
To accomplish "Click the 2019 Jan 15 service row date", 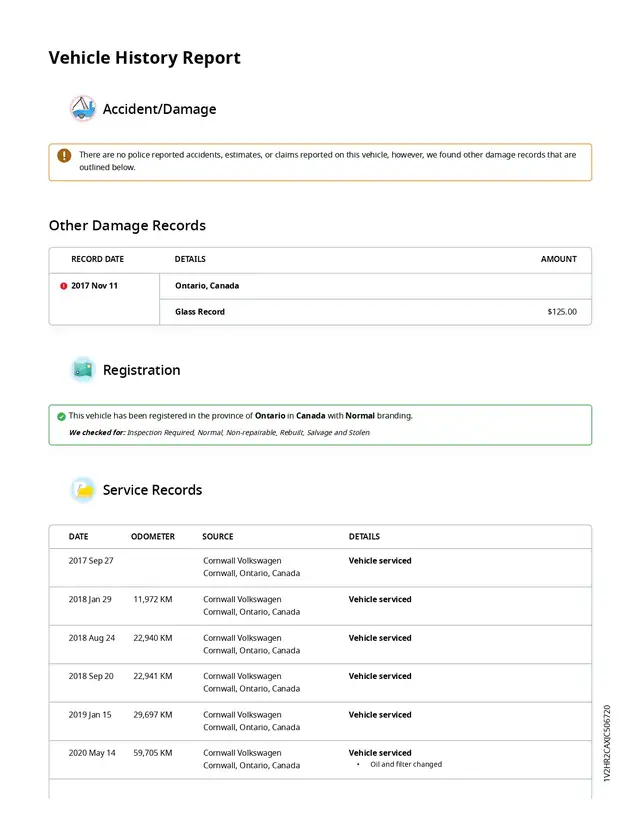I will tap(90, 715).
